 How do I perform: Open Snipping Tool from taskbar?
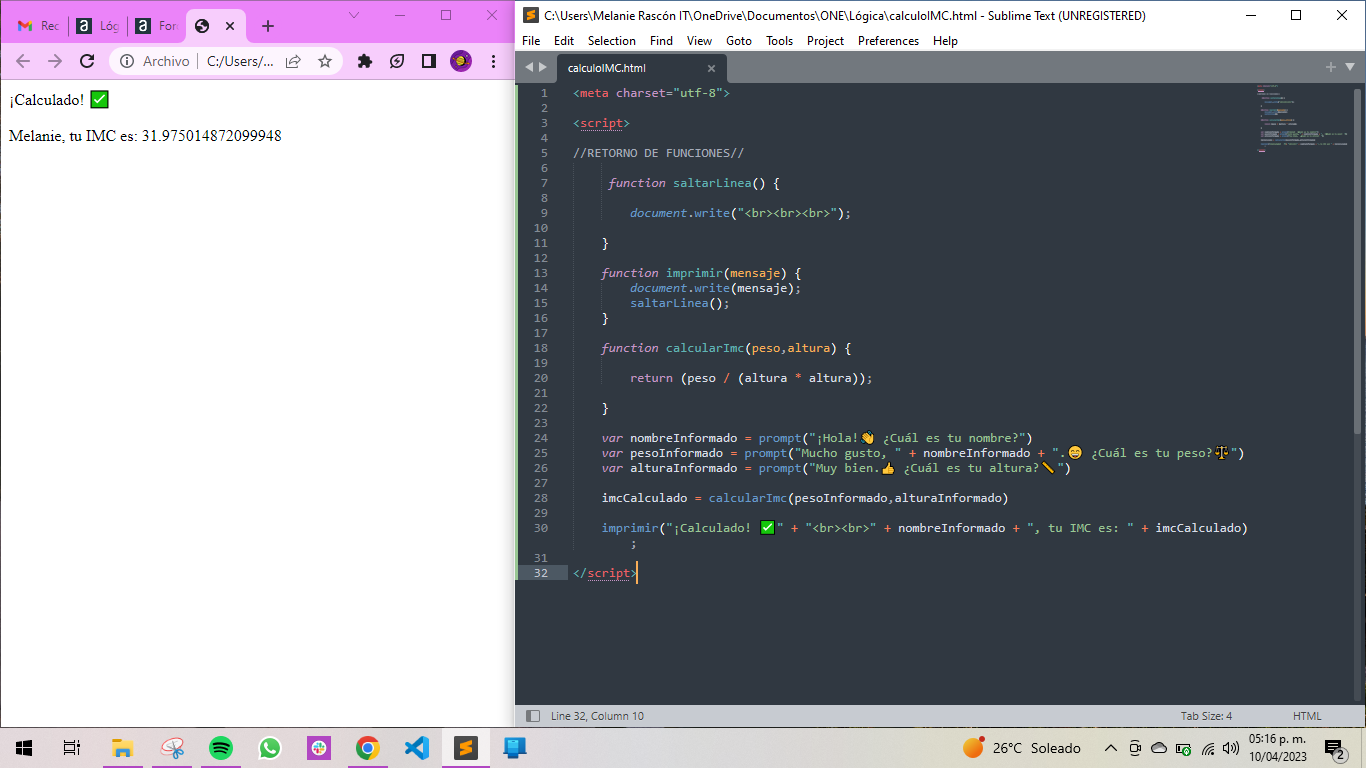(x=172, y=748)
